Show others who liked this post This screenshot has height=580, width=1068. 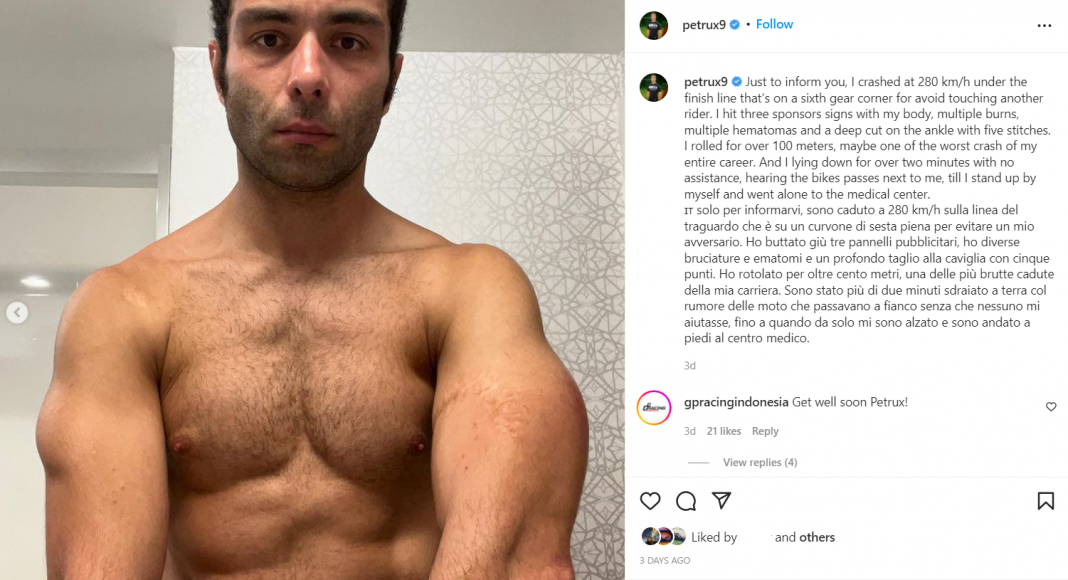pyautogui.click(x=817, y=537)
